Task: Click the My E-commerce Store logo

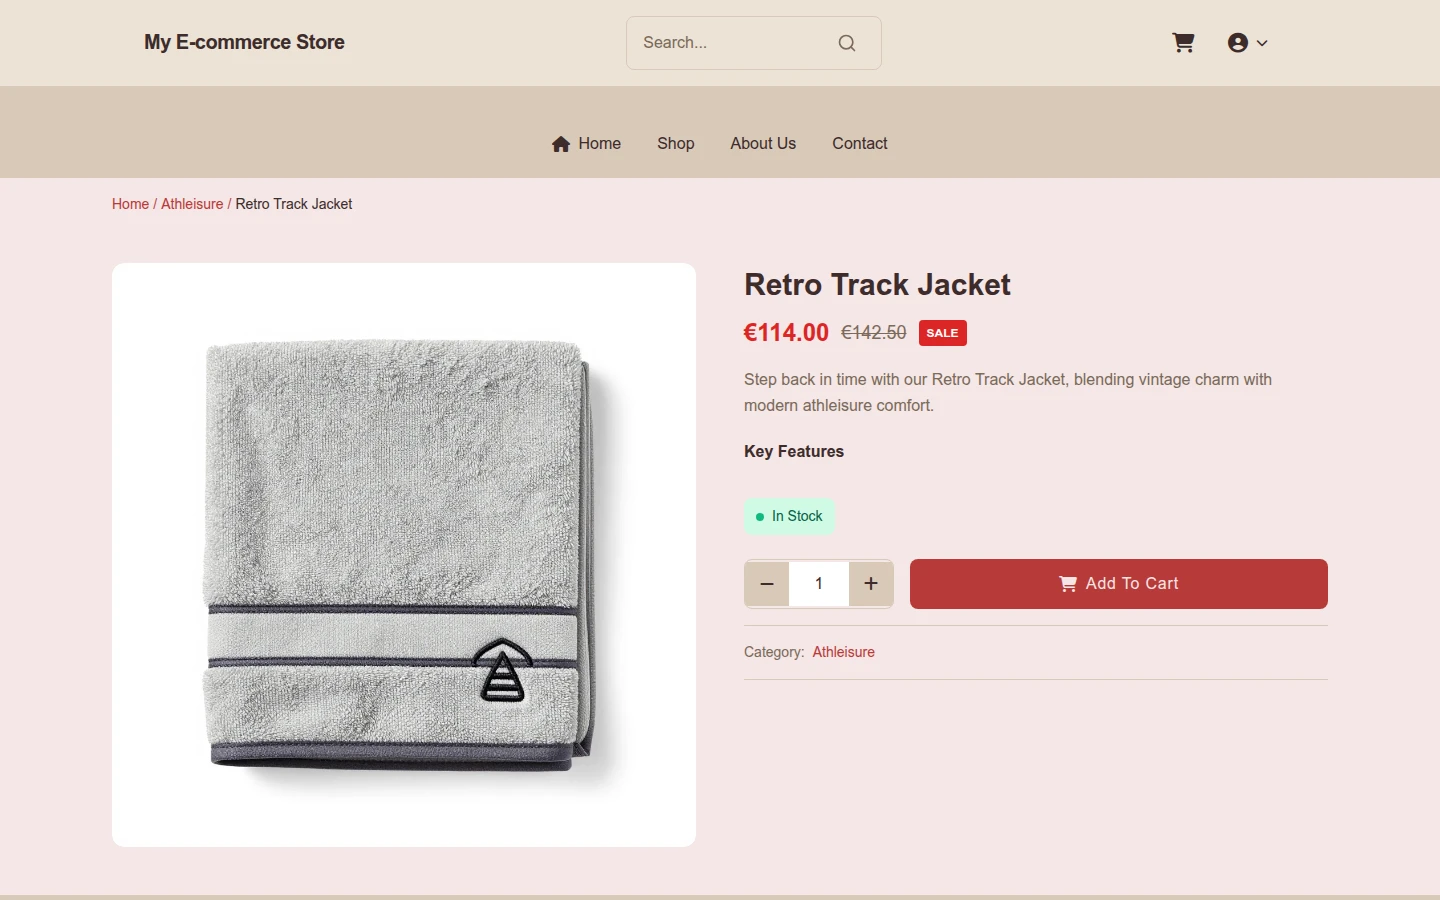Action: tap(244, 42)
